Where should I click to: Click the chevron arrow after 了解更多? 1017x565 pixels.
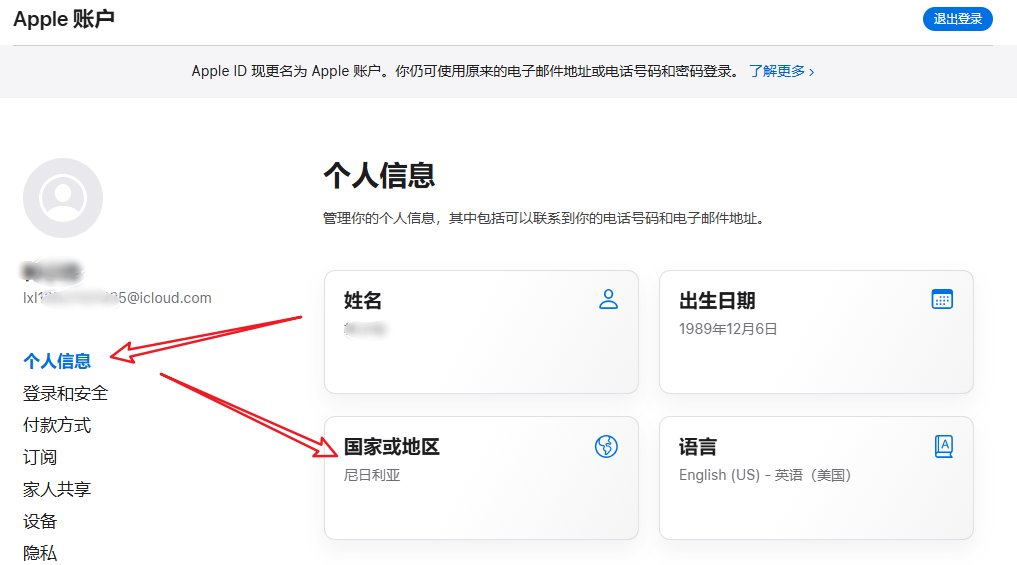click(811, 72)
